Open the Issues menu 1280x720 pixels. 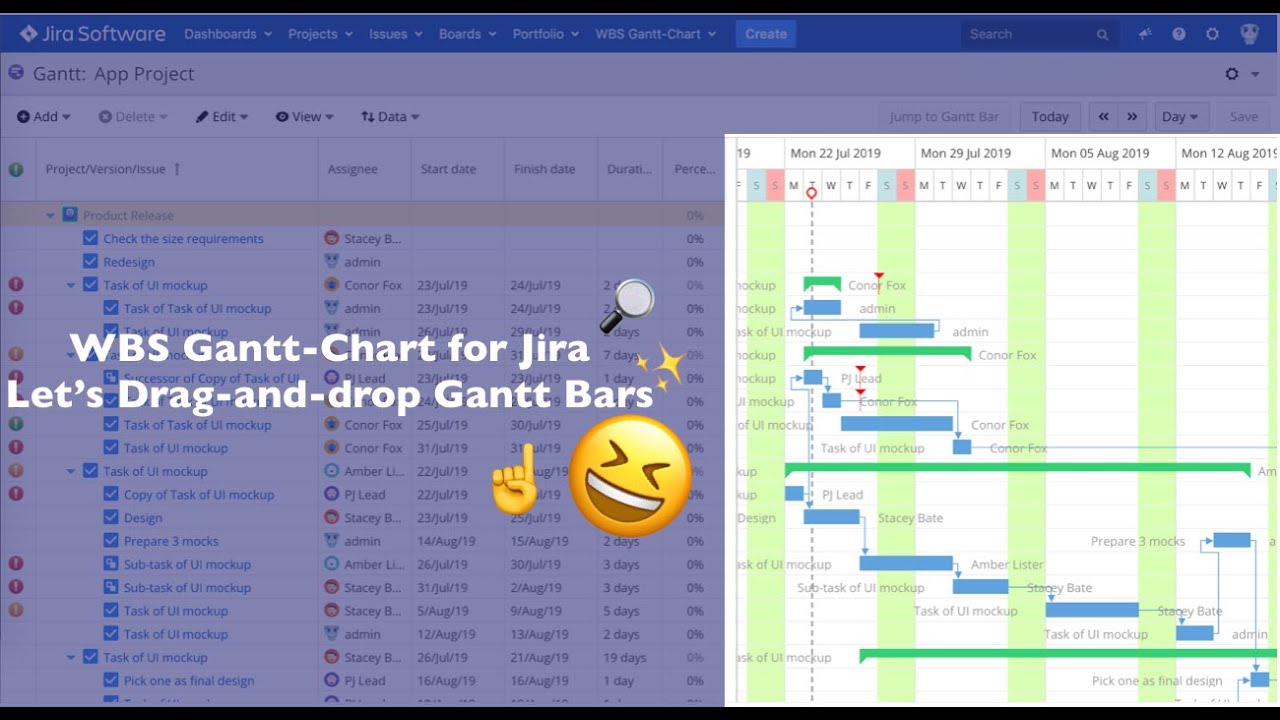click(x=396, y=34)
